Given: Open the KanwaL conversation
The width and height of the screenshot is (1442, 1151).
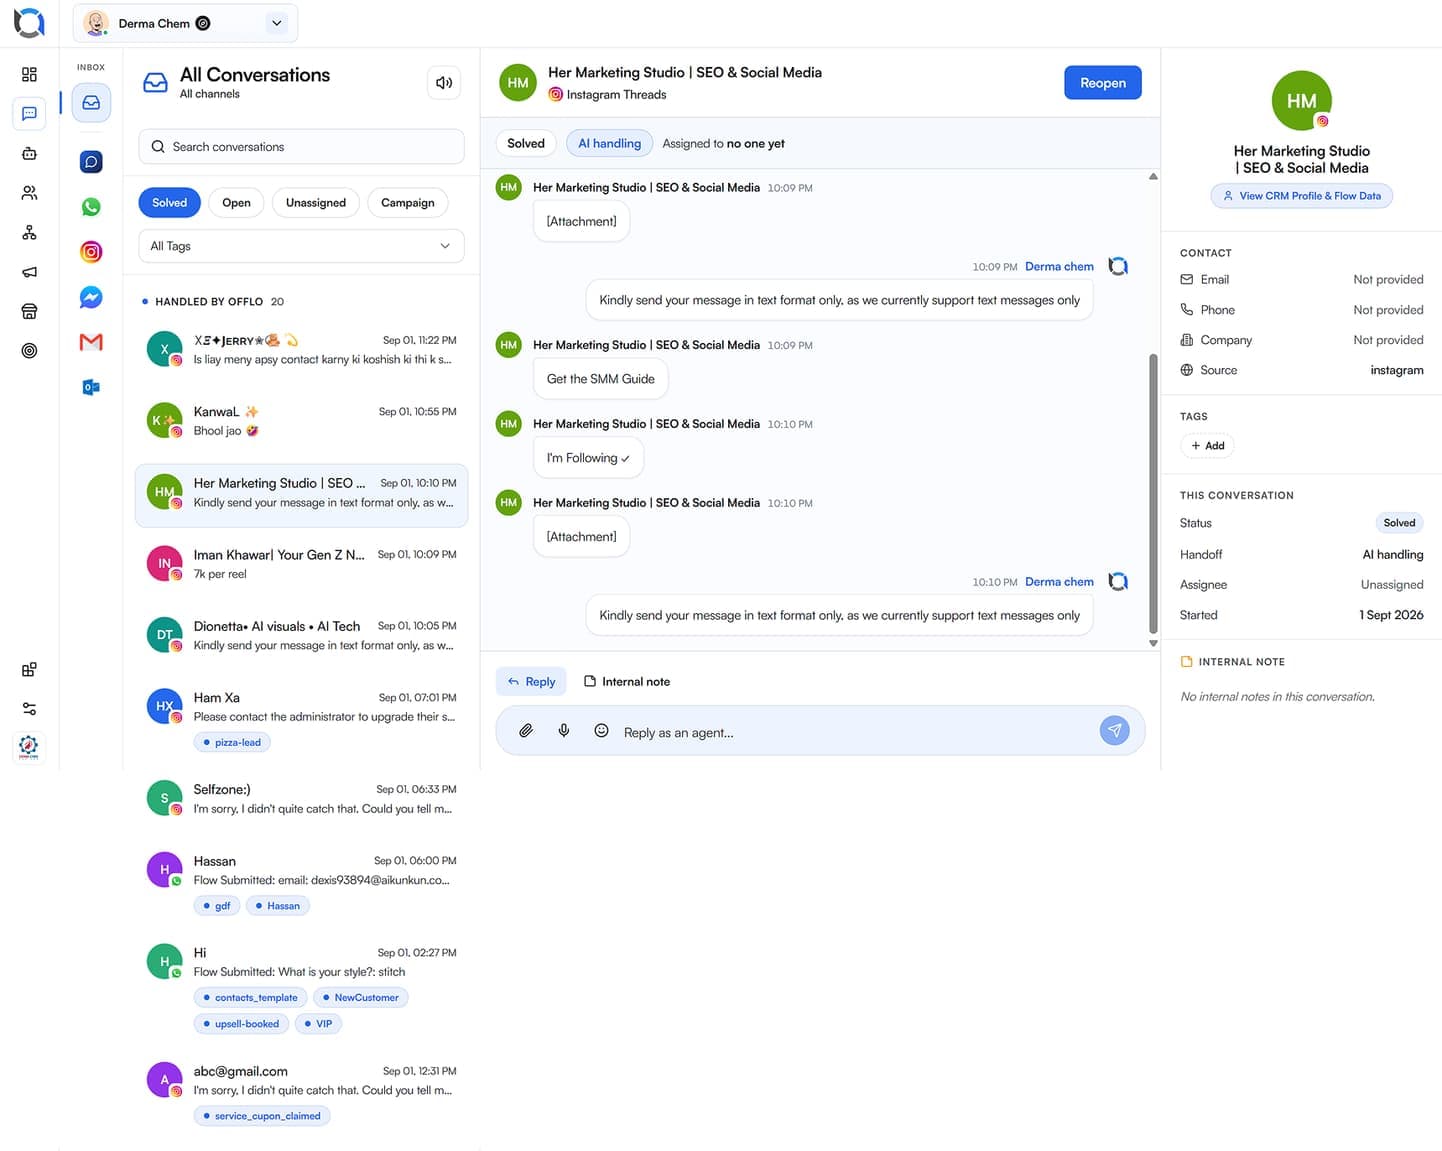Looking at the screenshot, I should click(301, 421).
